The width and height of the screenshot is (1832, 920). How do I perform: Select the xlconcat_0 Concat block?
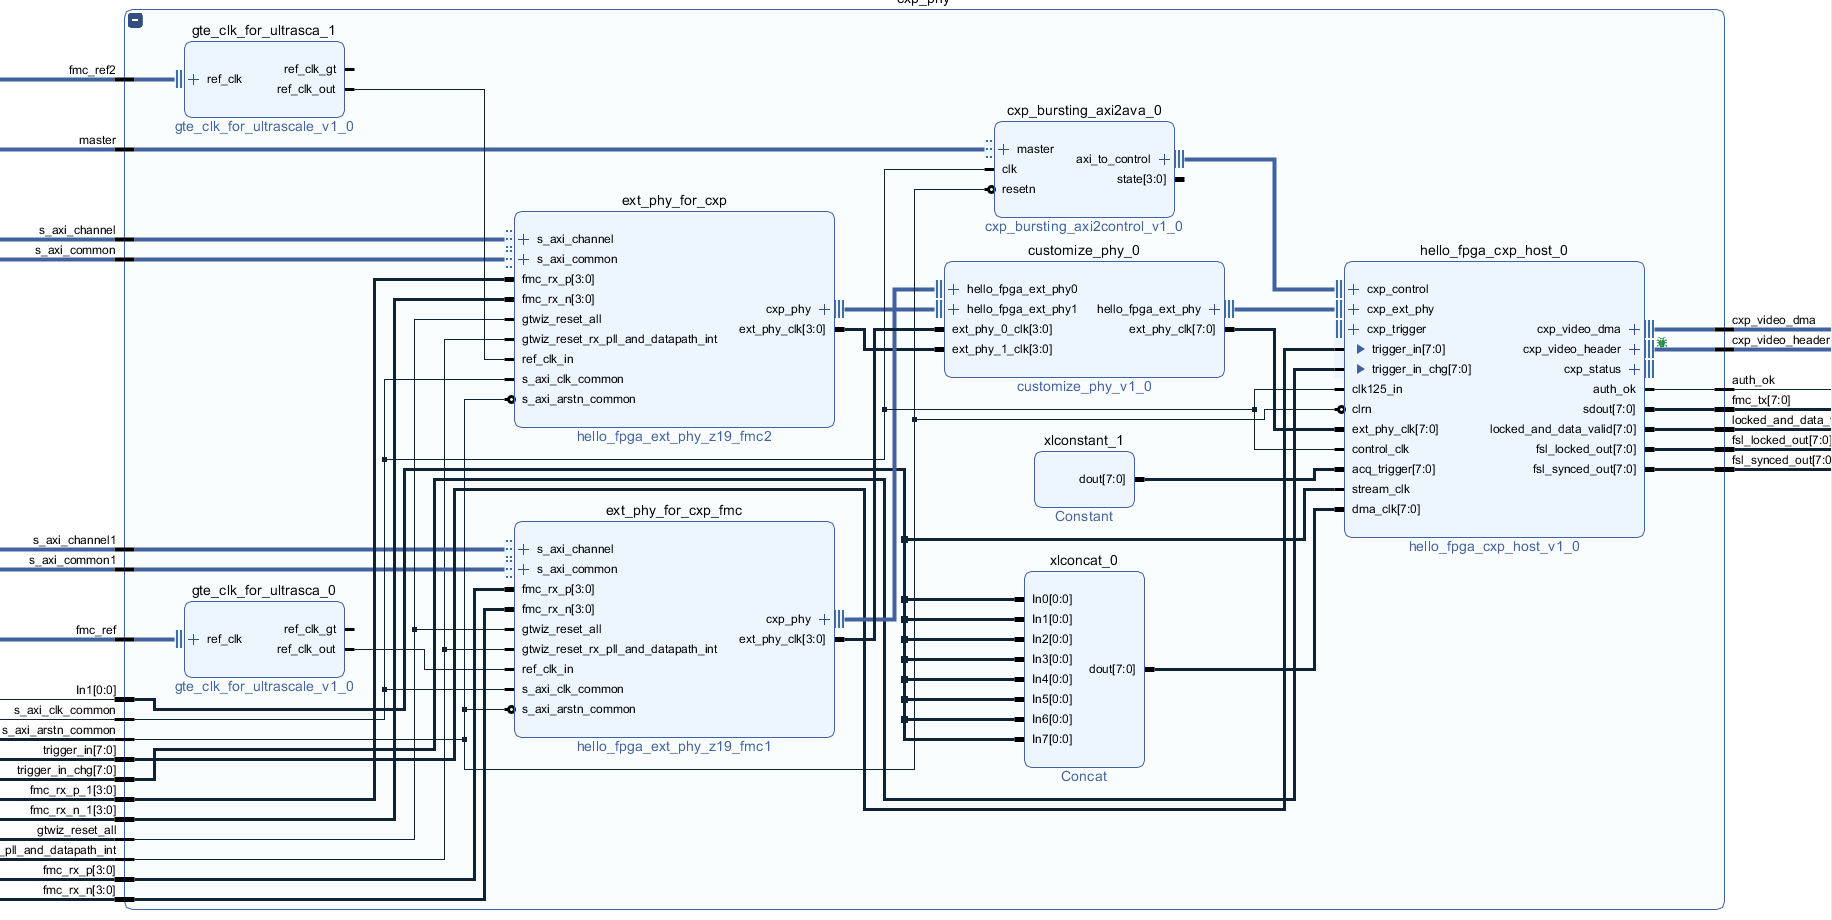tap(1084, 669)
